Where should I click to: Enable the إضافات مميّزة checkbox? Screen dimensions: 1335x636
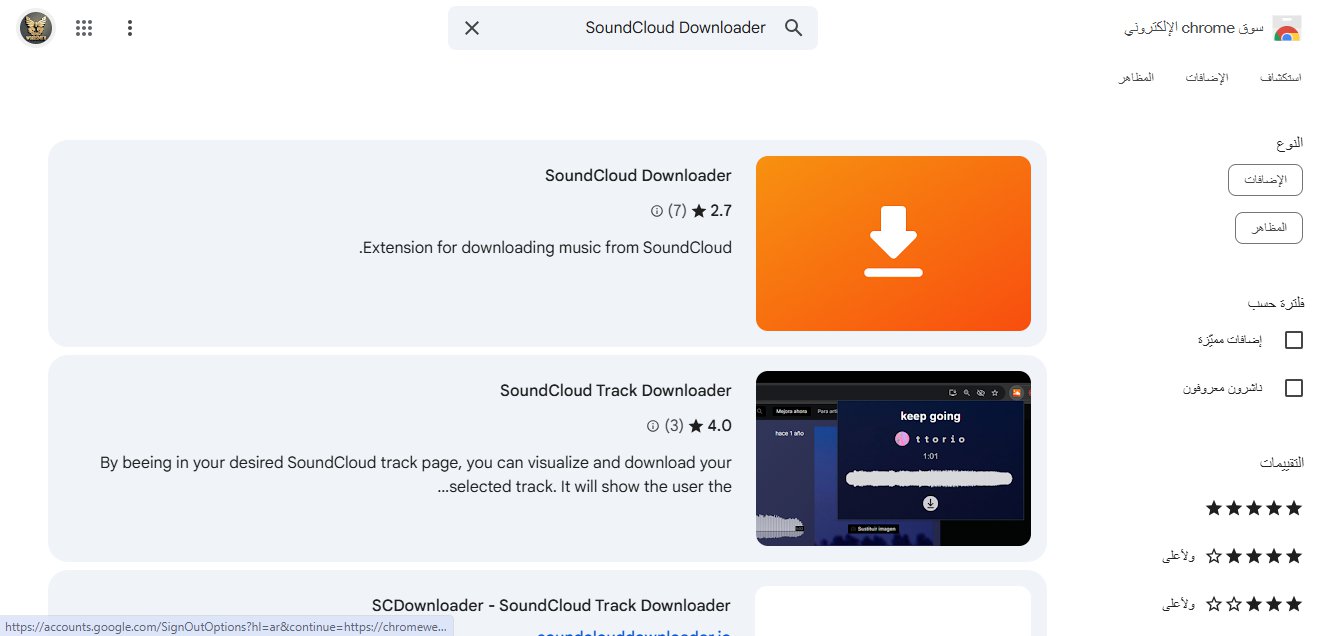[x=1293, y=340]
